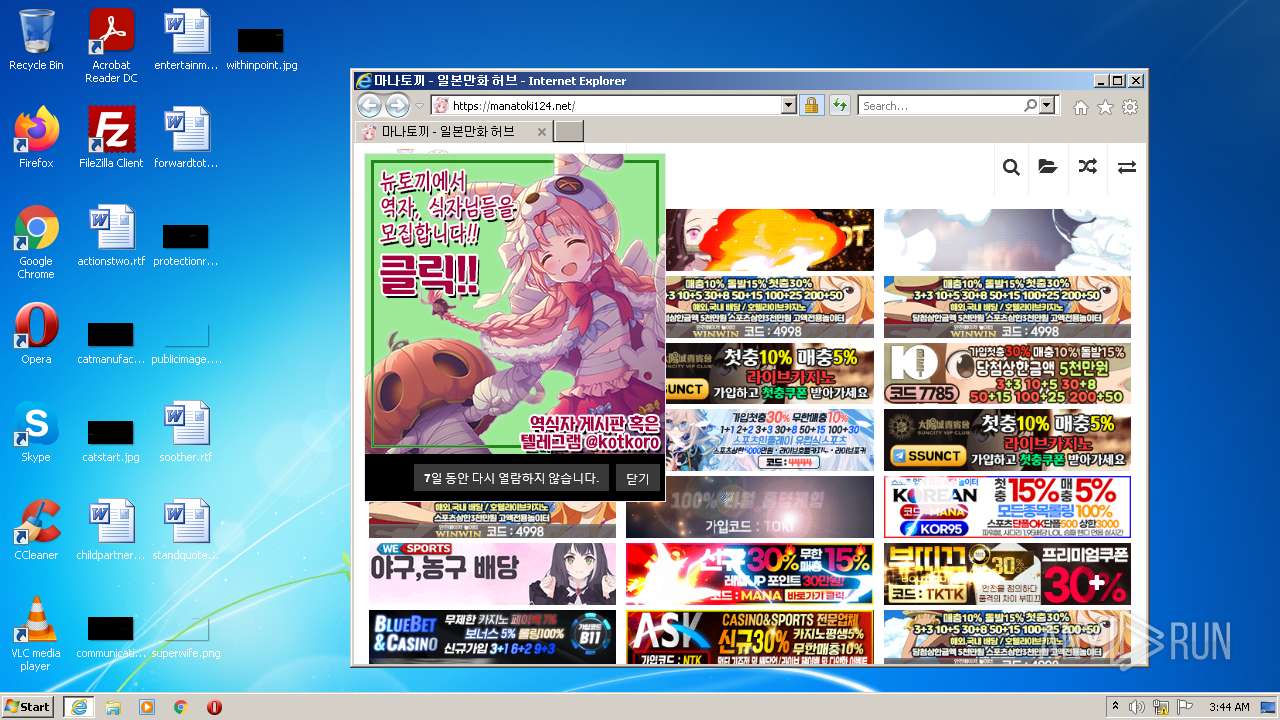The width and height of the screenshot is (1280, 720).
Task: Click the IE Back navigation arrow
Action: (x=369, y=105)
